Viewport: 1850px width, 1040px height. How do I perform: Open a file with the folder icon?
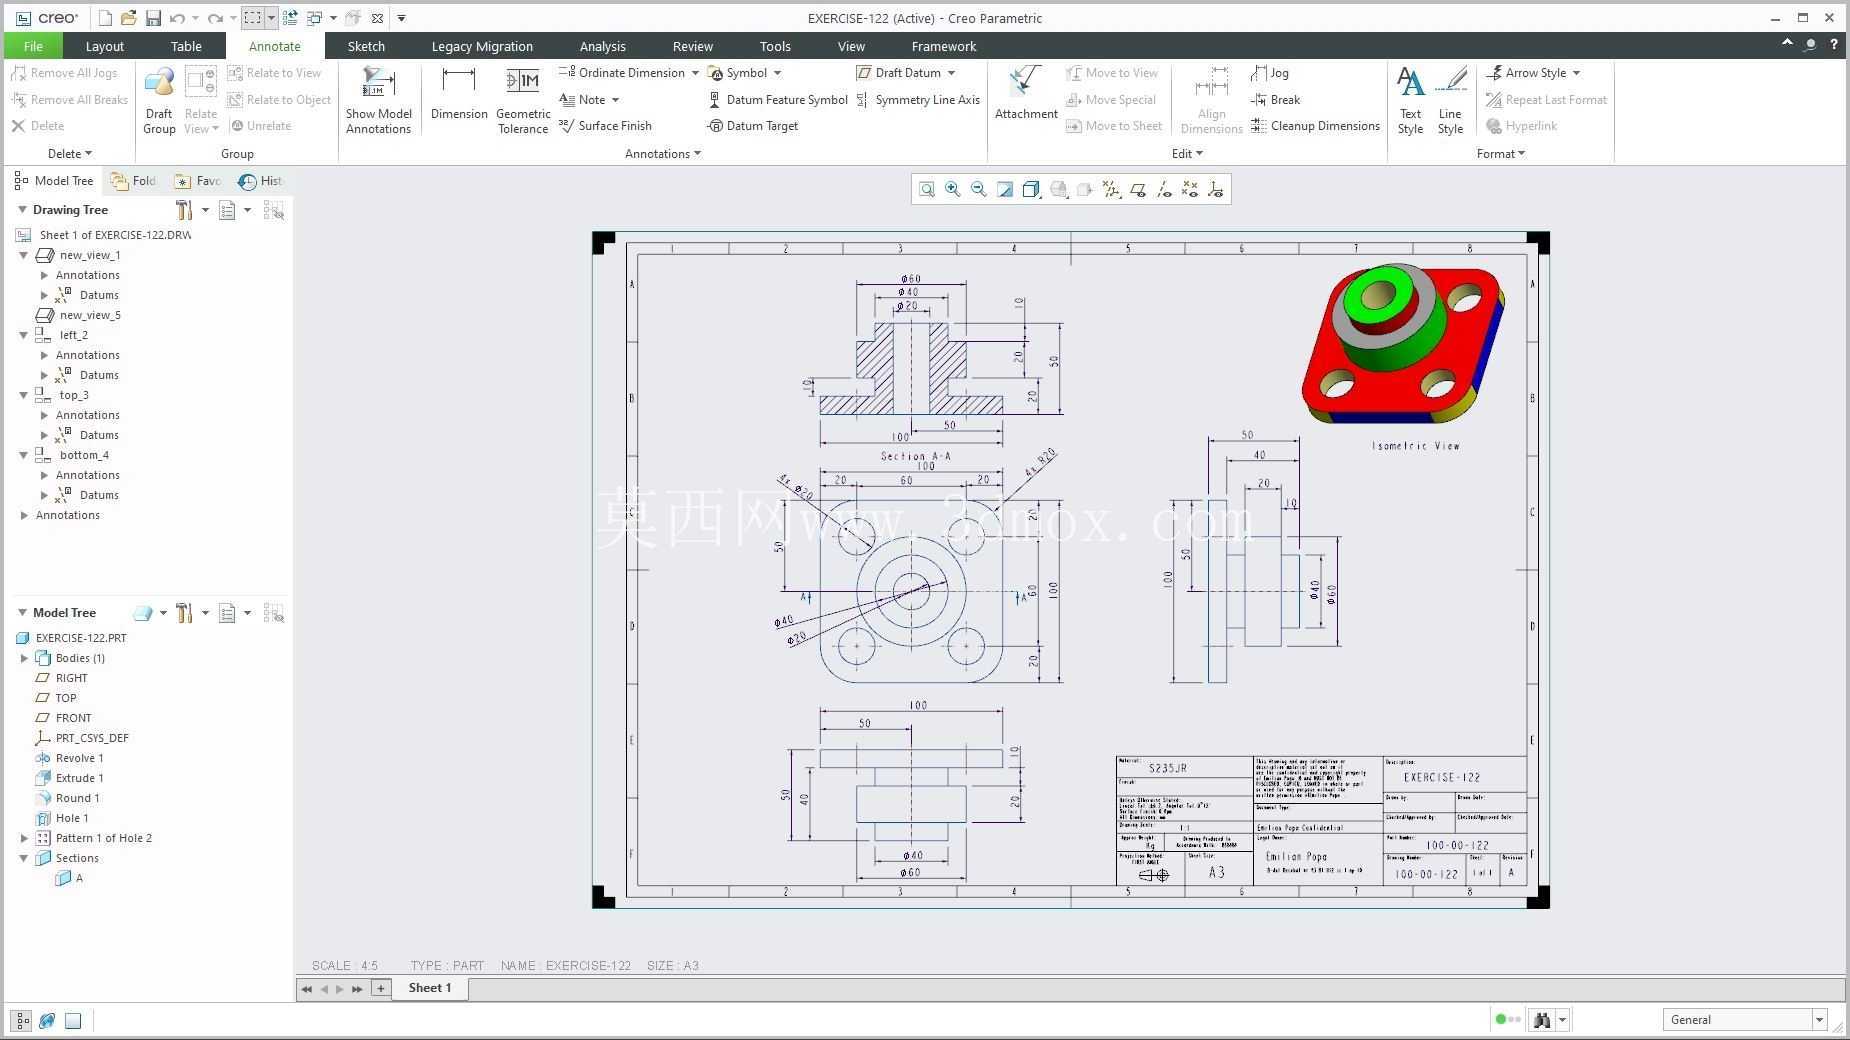[128, 18]
